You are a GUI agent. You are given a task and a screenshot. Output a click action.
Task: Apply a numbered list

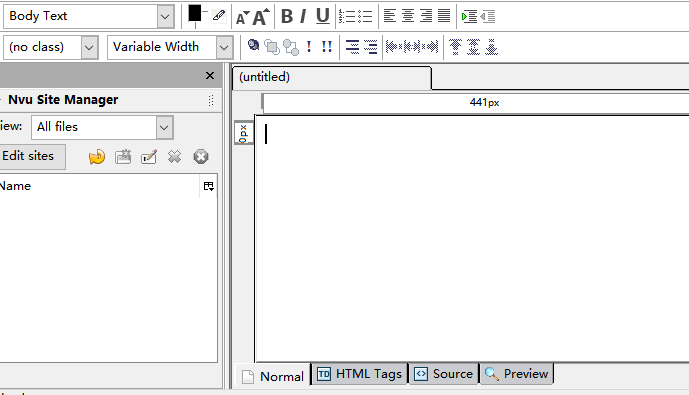347,16
